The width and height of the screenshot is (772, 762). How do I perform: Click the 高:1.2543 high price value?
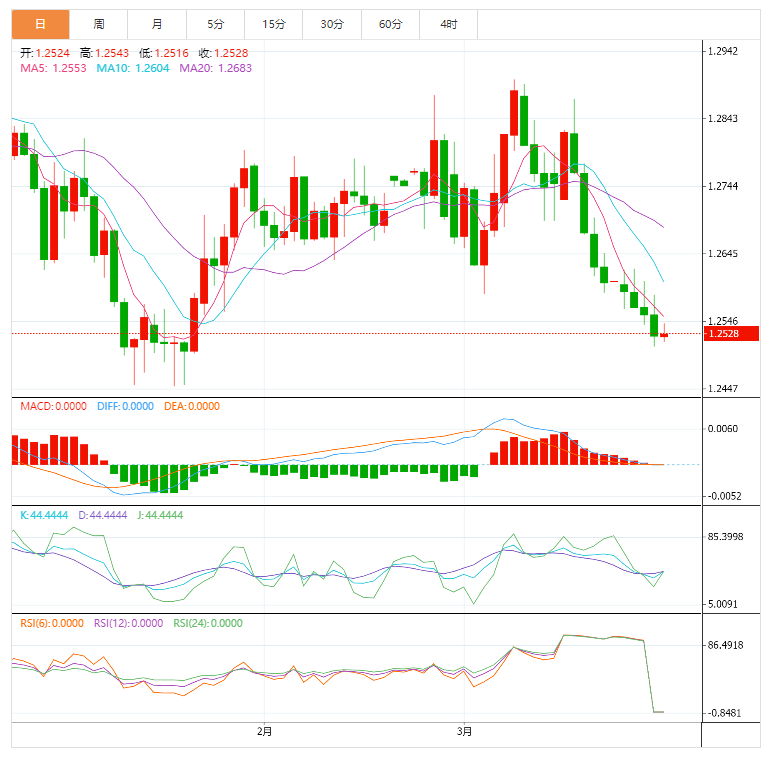tap(104, 53)
